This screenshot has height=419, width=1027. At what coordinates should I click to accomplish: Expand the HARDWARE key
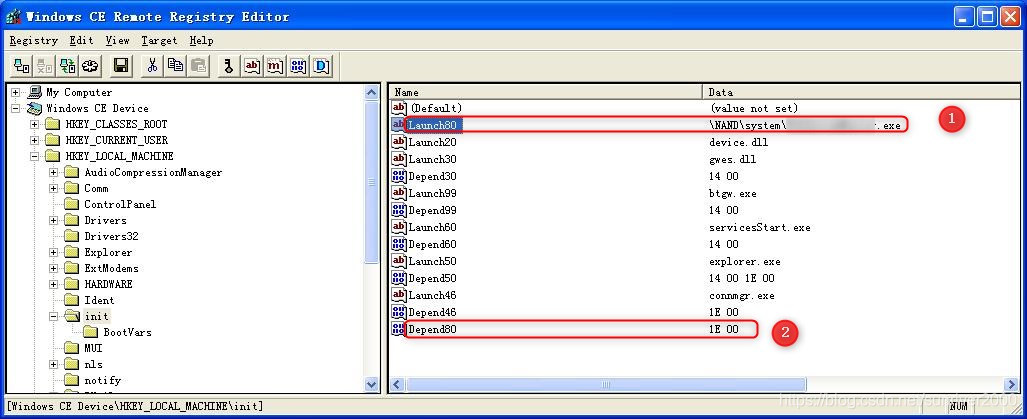tap(54, 284)
